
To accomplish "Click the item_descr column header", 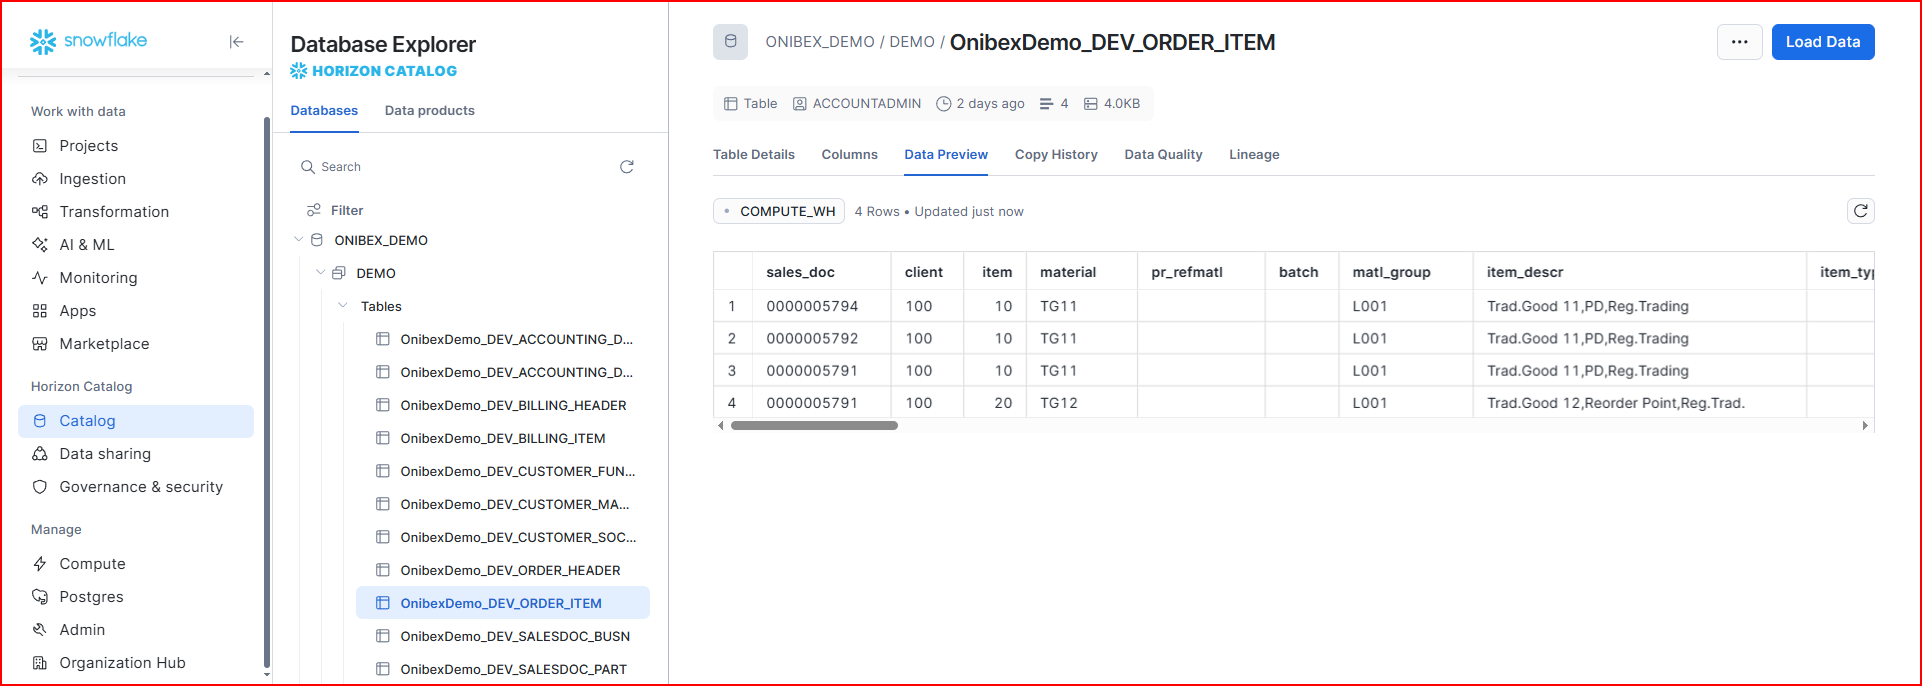I will coord(1639,272).
